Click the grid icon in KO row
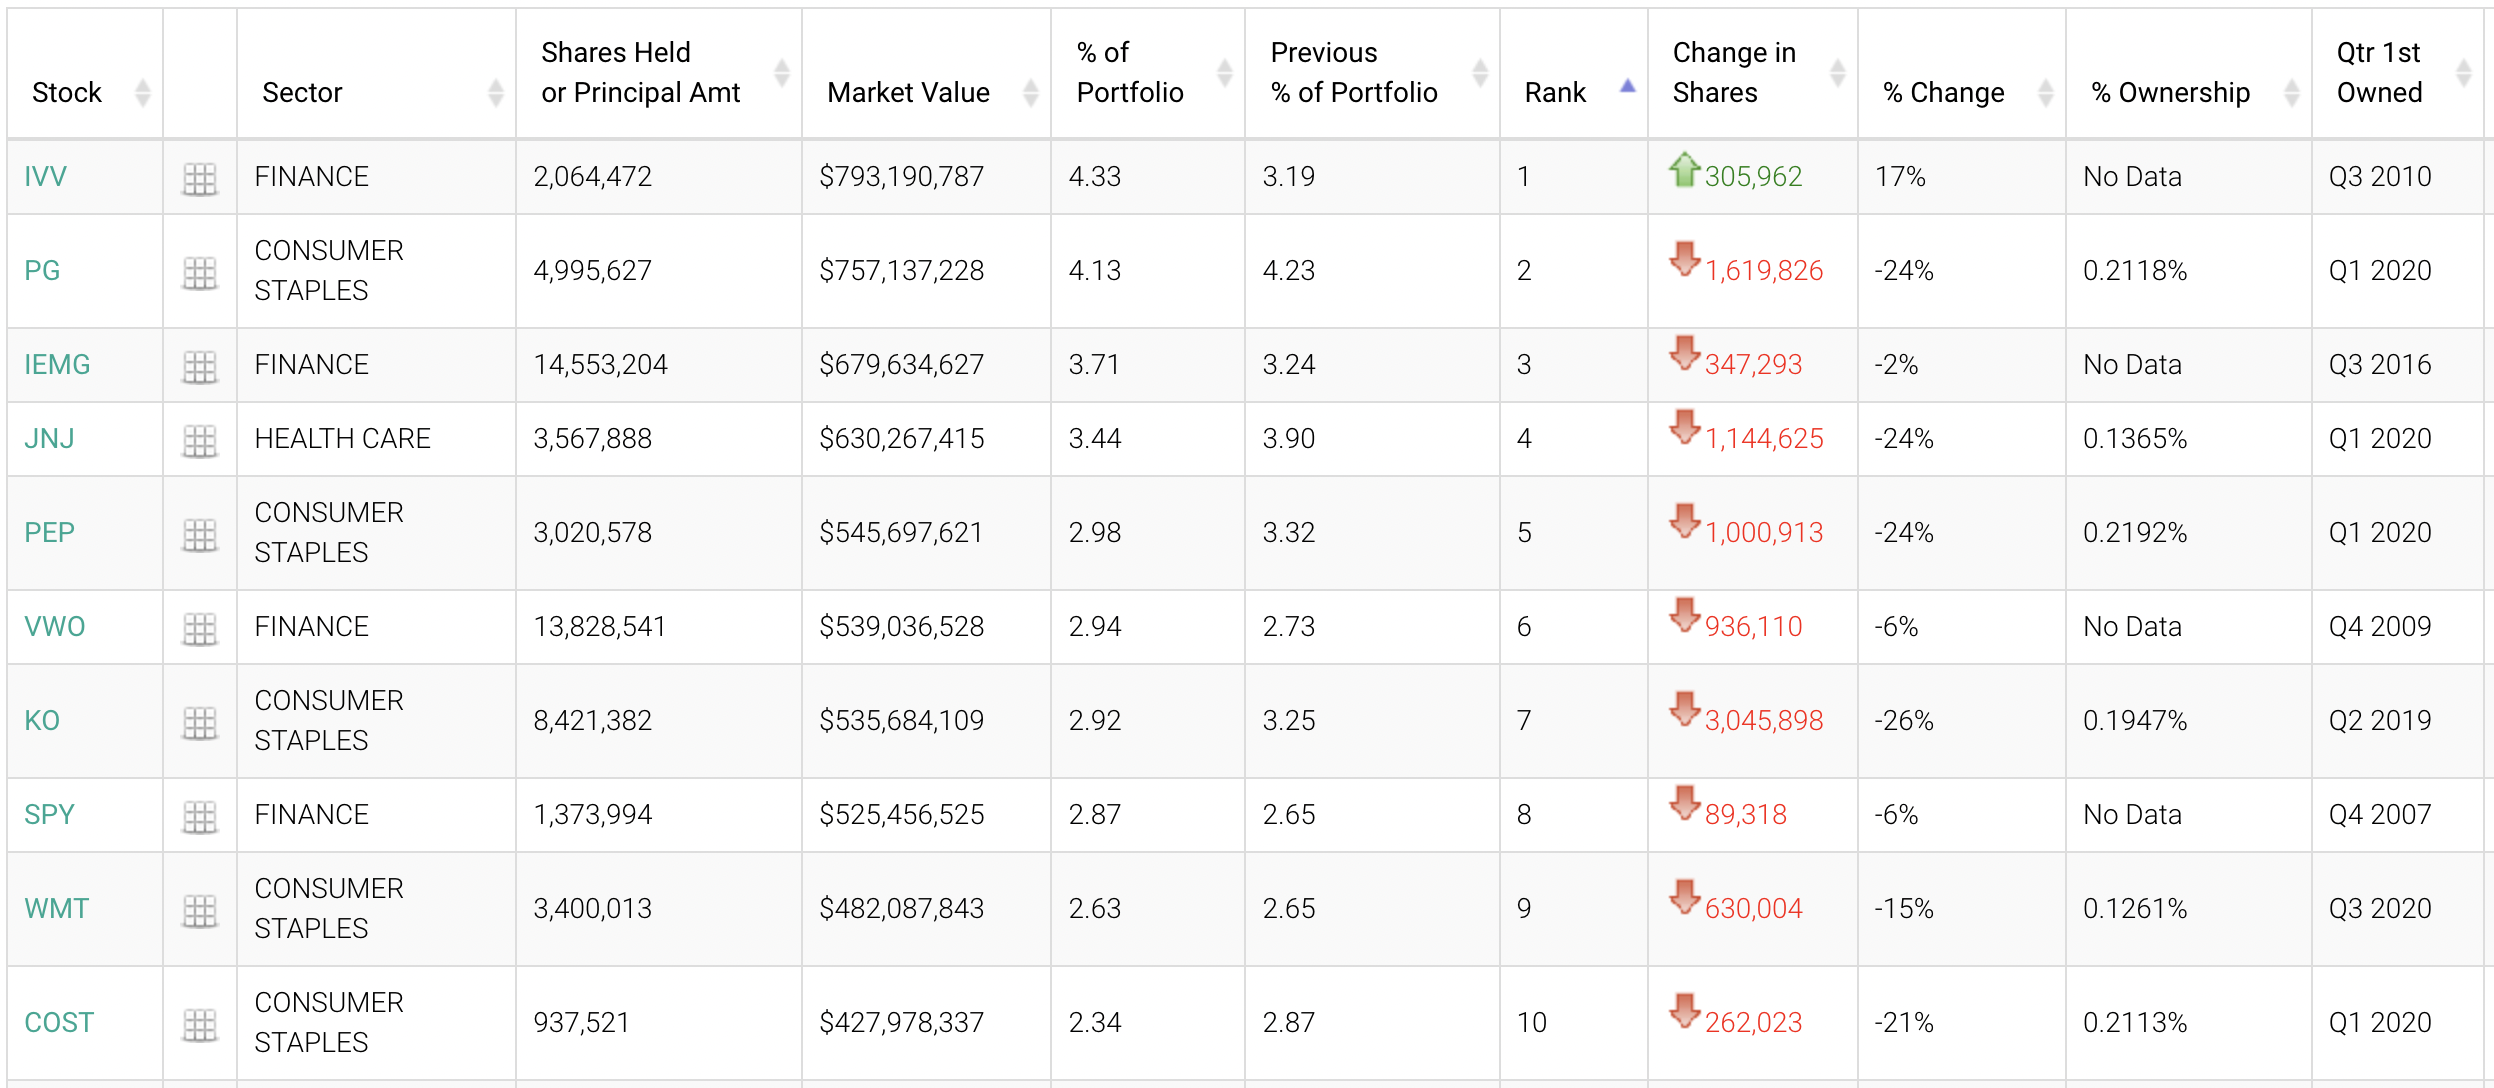2494x1088 pixels. click(x=200, y=722)
